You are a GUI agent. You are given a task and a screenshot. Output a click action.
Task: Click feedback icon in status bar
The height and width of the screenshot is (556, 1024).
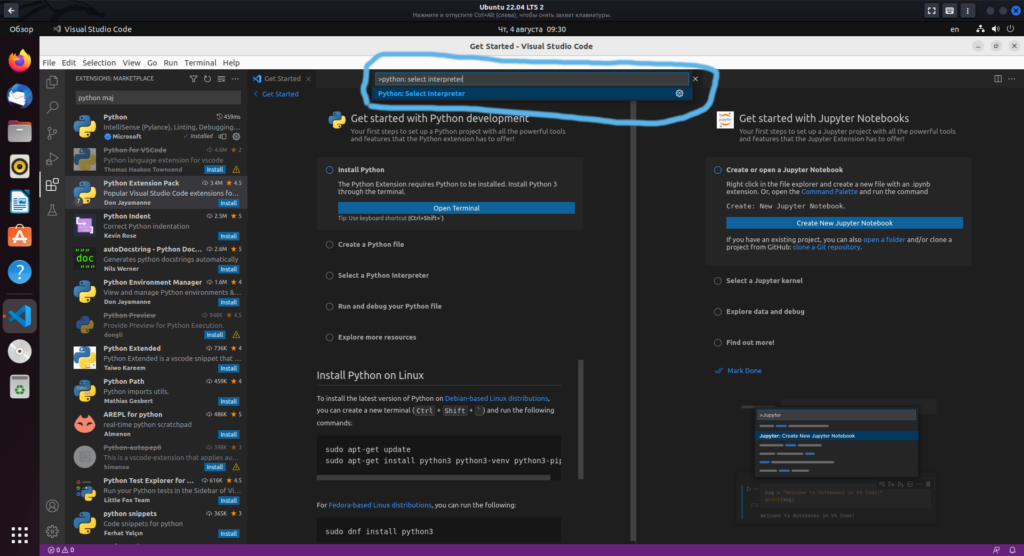point(996,550)
